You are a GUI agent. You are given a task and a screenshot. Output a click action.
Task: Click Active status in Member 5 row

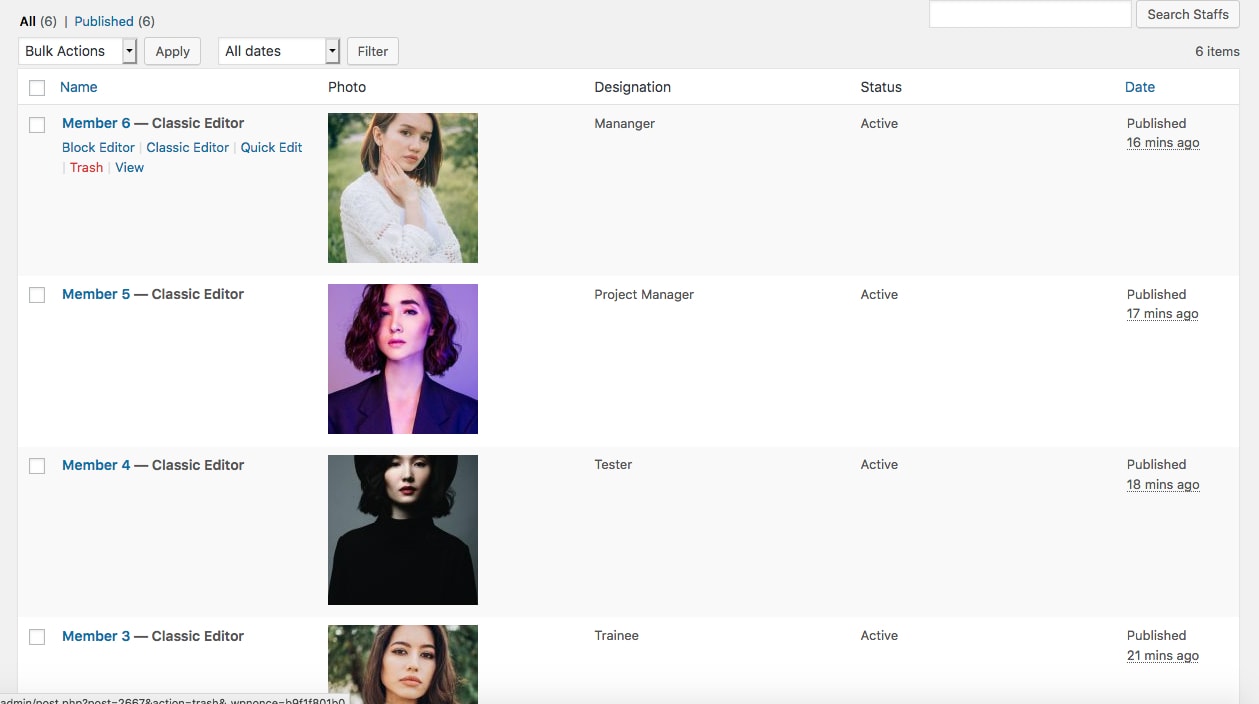pyautogui.click(x=879, y=294)
